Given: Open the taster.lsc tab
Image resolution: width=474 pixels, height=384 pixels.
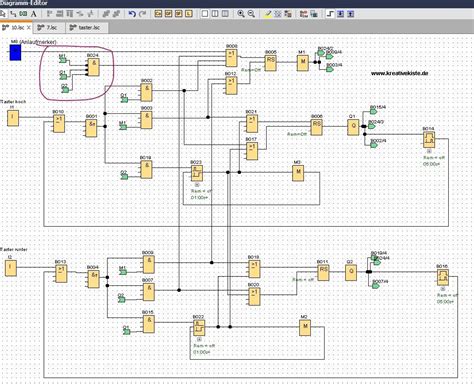Looking at the screenshot, I should click(85, 28).
